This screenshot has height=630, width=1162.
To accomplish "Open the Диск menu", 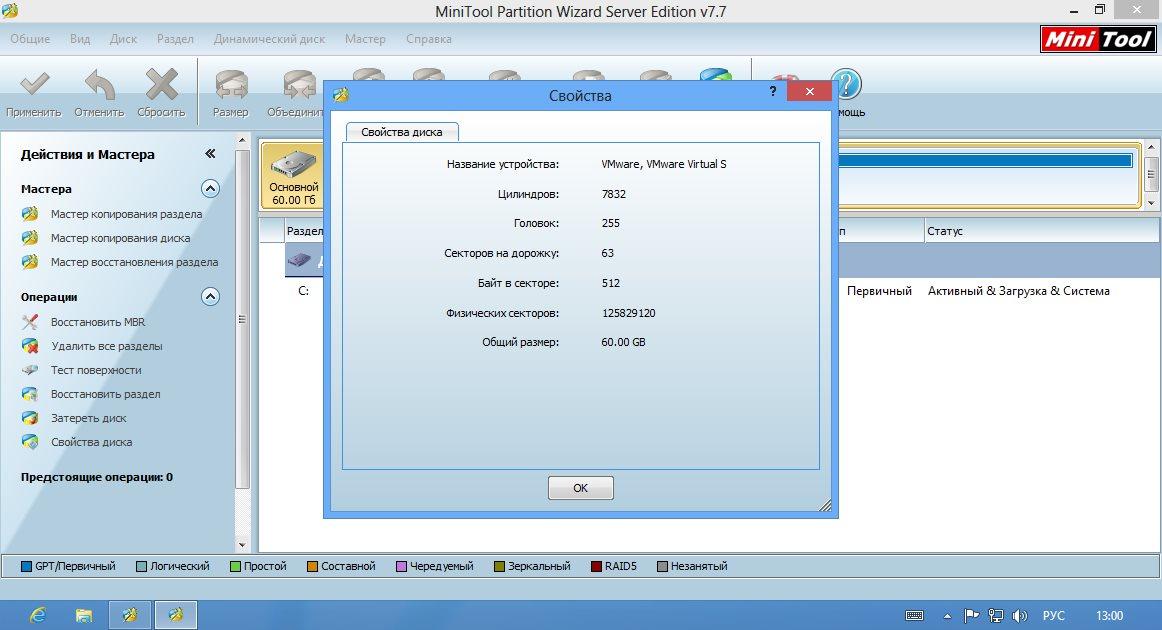I will click(x=123, y=39).
